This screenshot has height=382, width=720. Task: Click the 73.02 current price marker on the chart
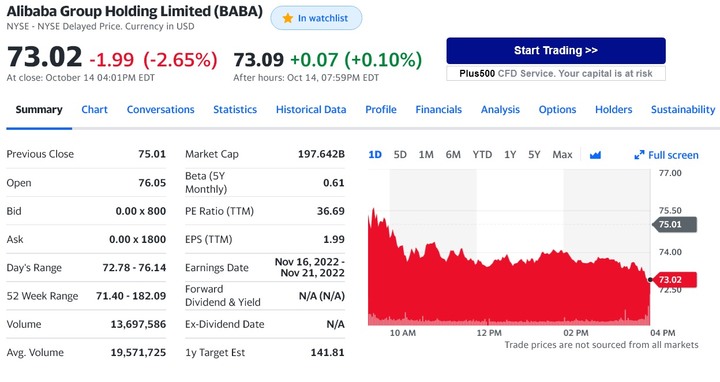point(673,280)
